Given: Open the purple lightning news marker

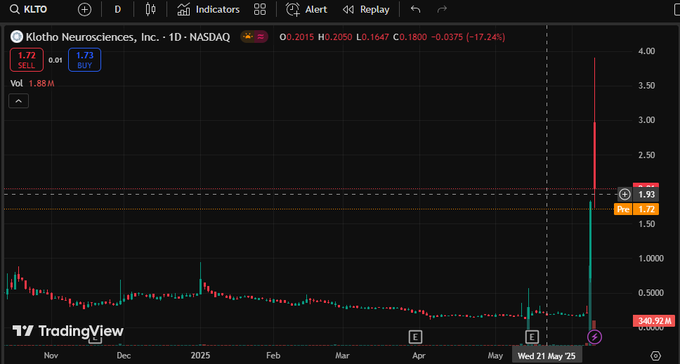Looking at the screenshot, I should [x=594, y=337].
